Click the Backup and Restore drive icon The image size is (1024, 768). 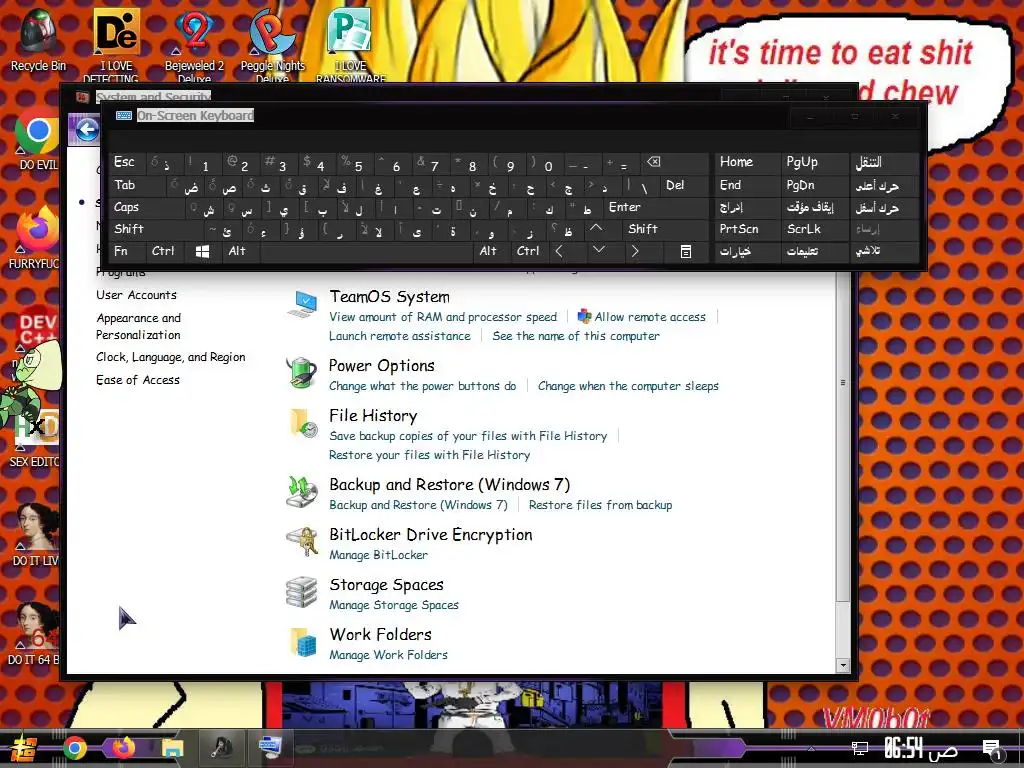click(x=302, y=492)
